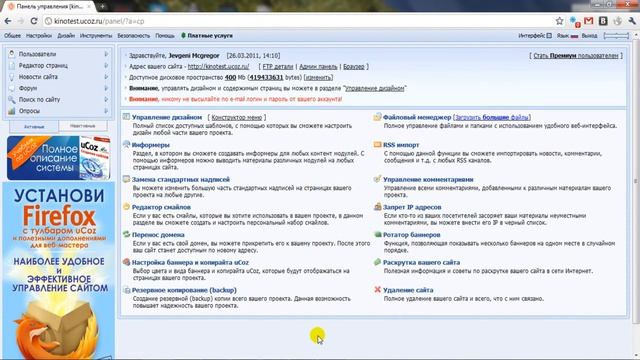Open Управление дизайном link in notice line
The height and width of the screenshot is (360, 640).
[x=375, y=88]
